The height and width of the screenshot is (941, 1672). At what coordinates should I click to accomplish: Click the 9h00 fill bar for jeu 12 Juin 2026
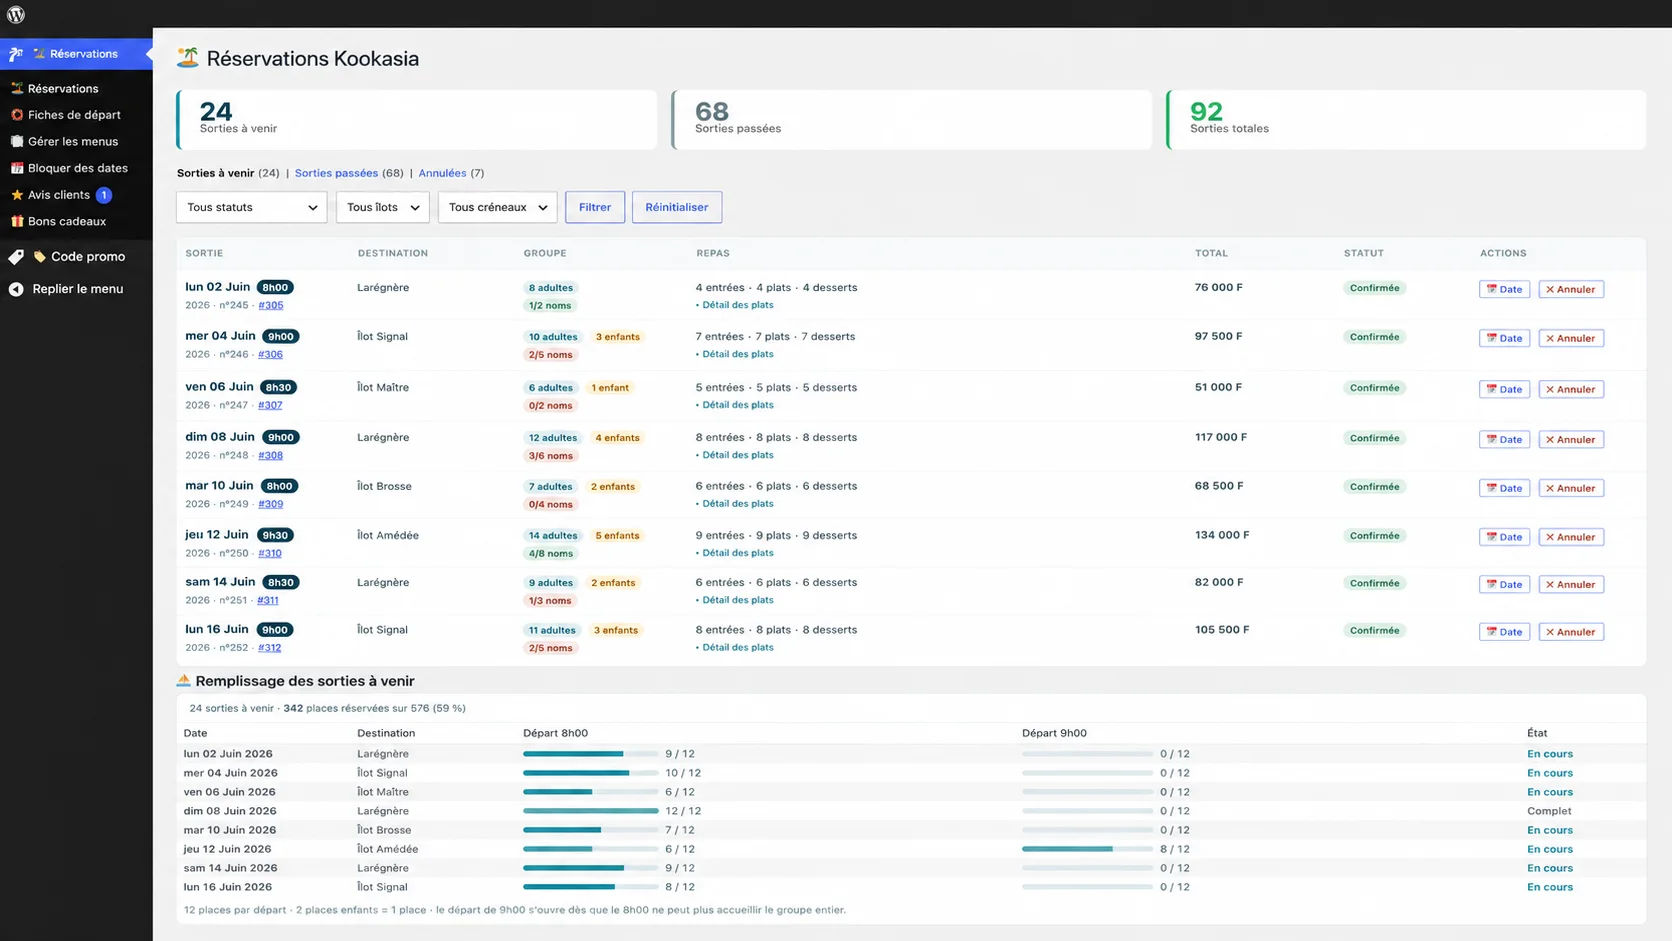coord(1088,849)
